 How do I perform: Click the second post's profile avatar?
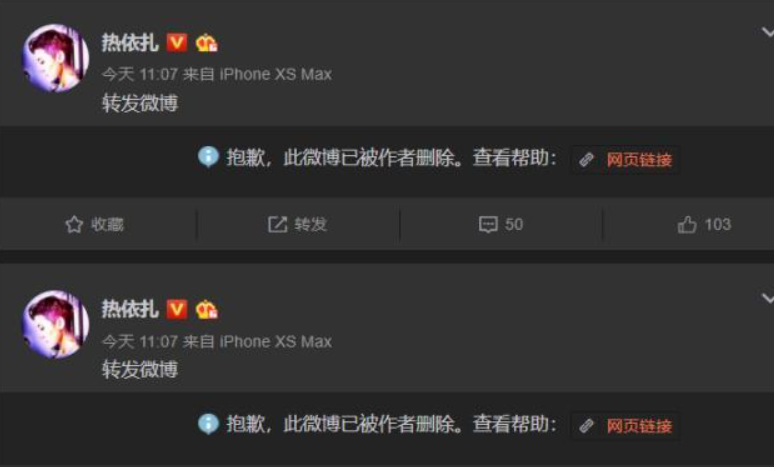tap(56, 324)
